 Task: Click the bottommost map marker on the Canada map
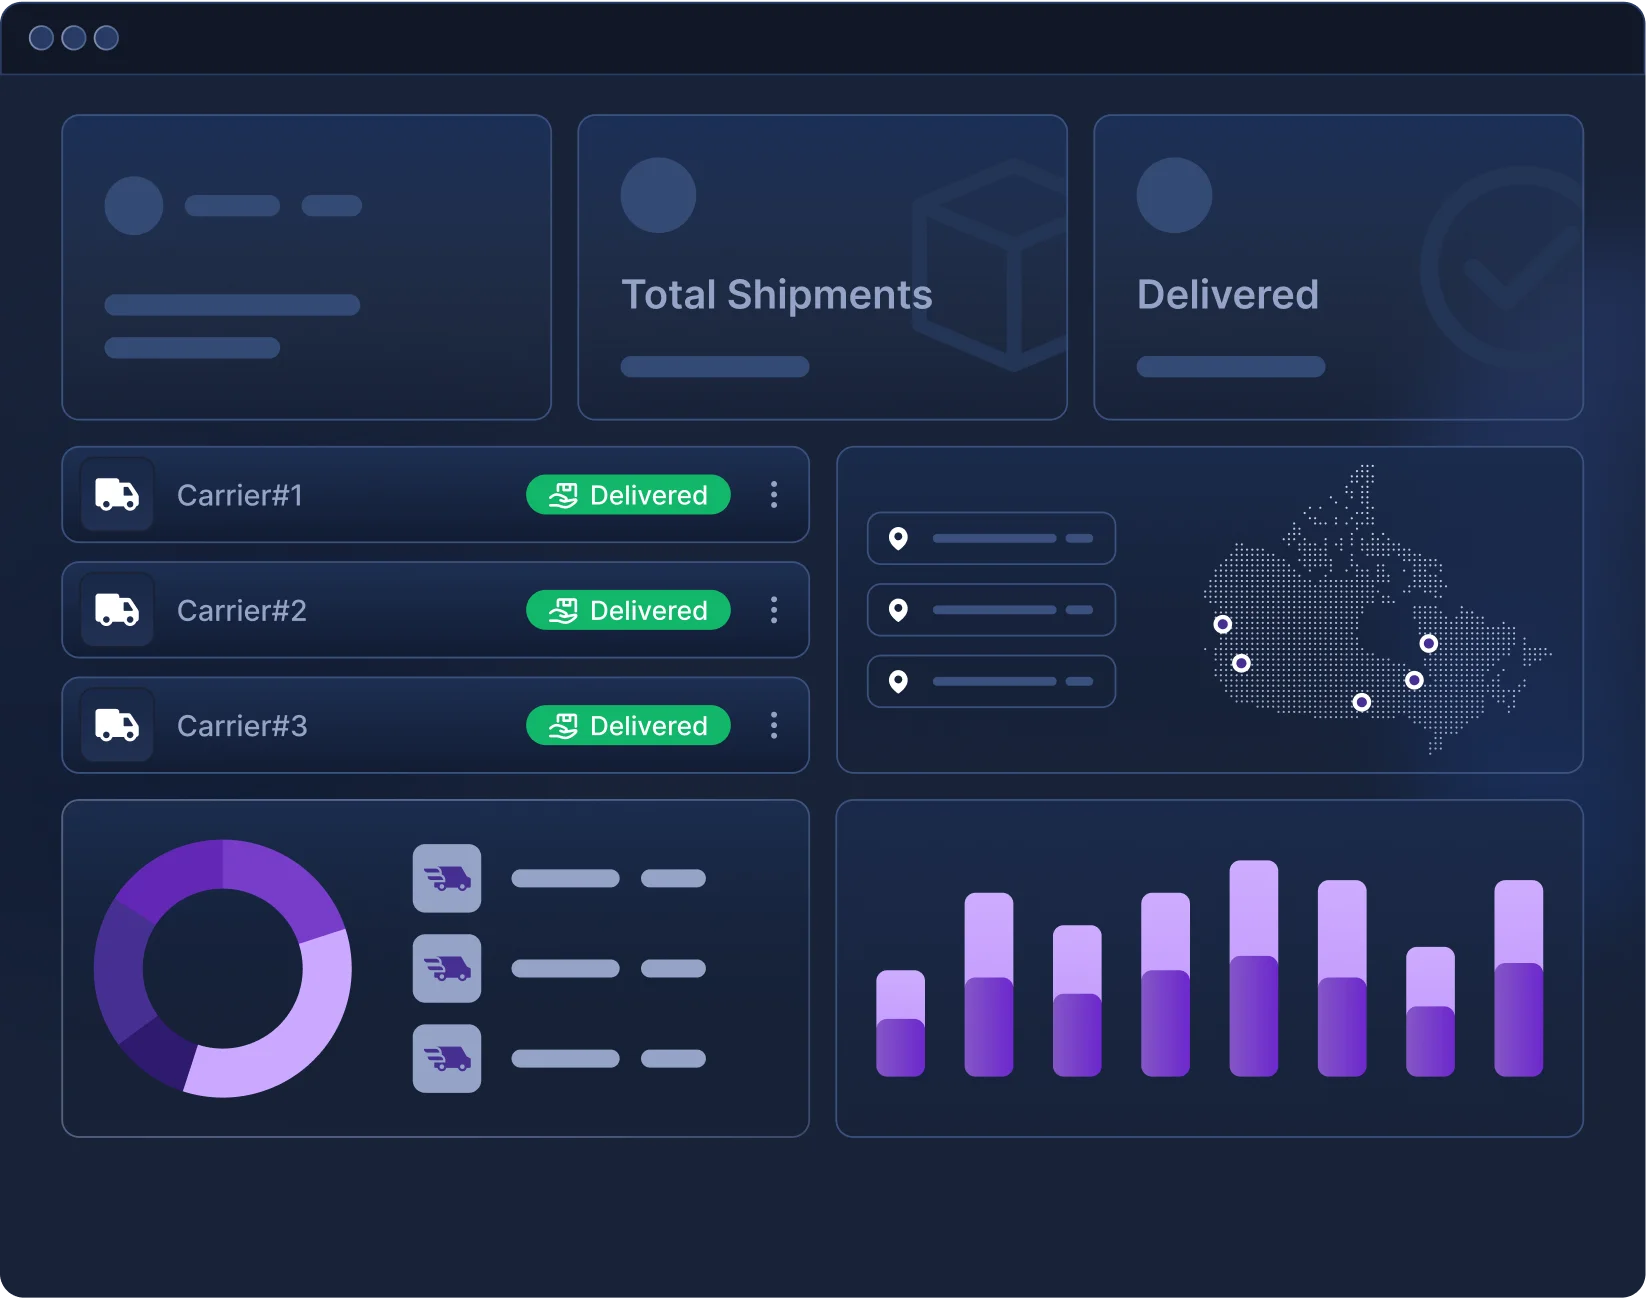coord(1361,702)
